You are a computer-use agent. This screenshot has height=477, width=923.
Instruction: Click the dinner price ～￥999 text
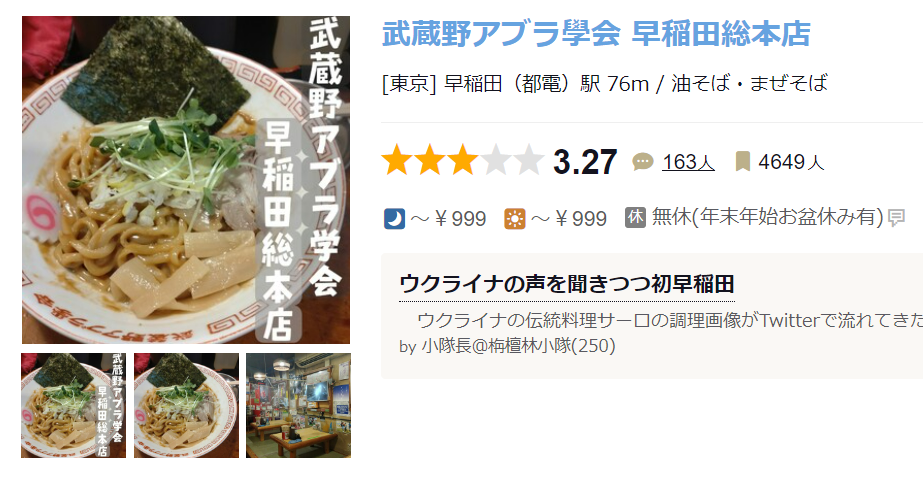[449, 218]
